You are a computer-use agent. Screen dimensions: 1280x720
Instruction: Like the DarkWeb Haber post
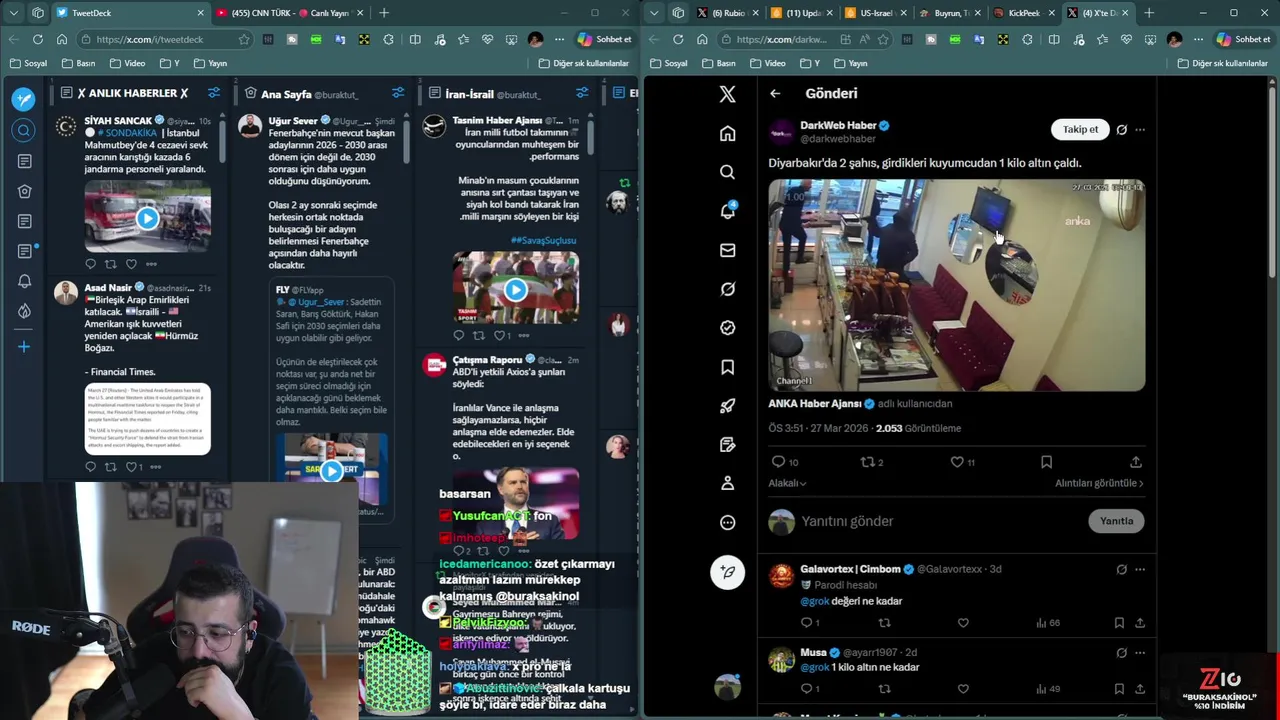pos(957,462)
